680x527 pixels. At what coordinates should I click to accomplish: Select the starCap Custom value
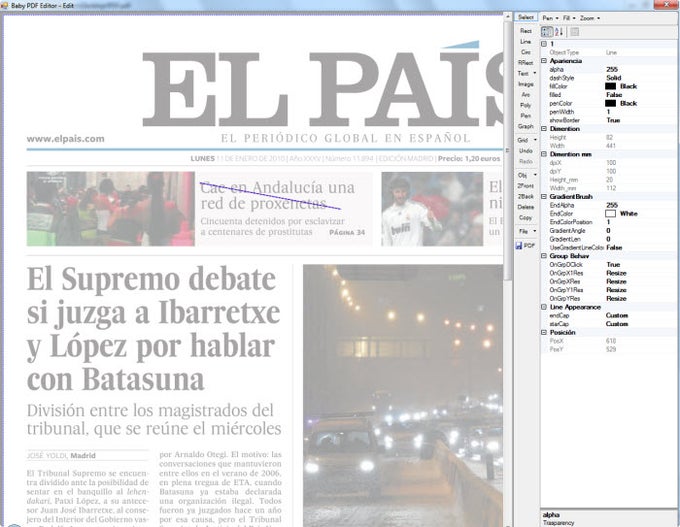point(617,324)
